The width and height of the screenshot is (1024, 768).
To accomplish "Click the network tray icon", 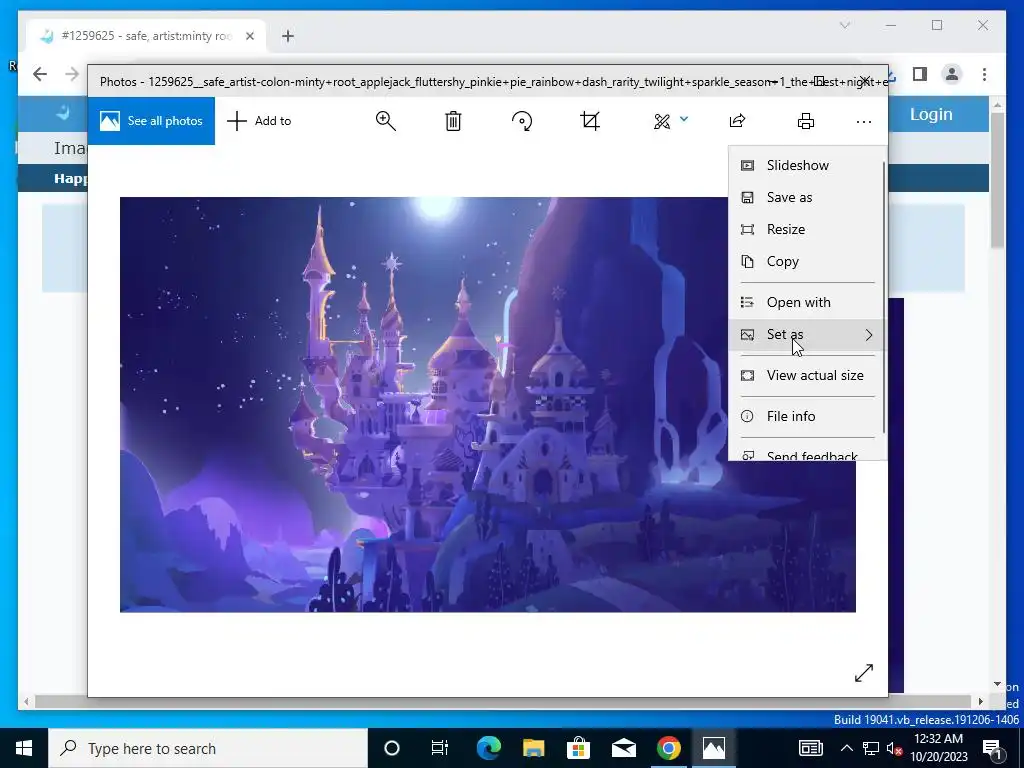I will pos(871,748).
